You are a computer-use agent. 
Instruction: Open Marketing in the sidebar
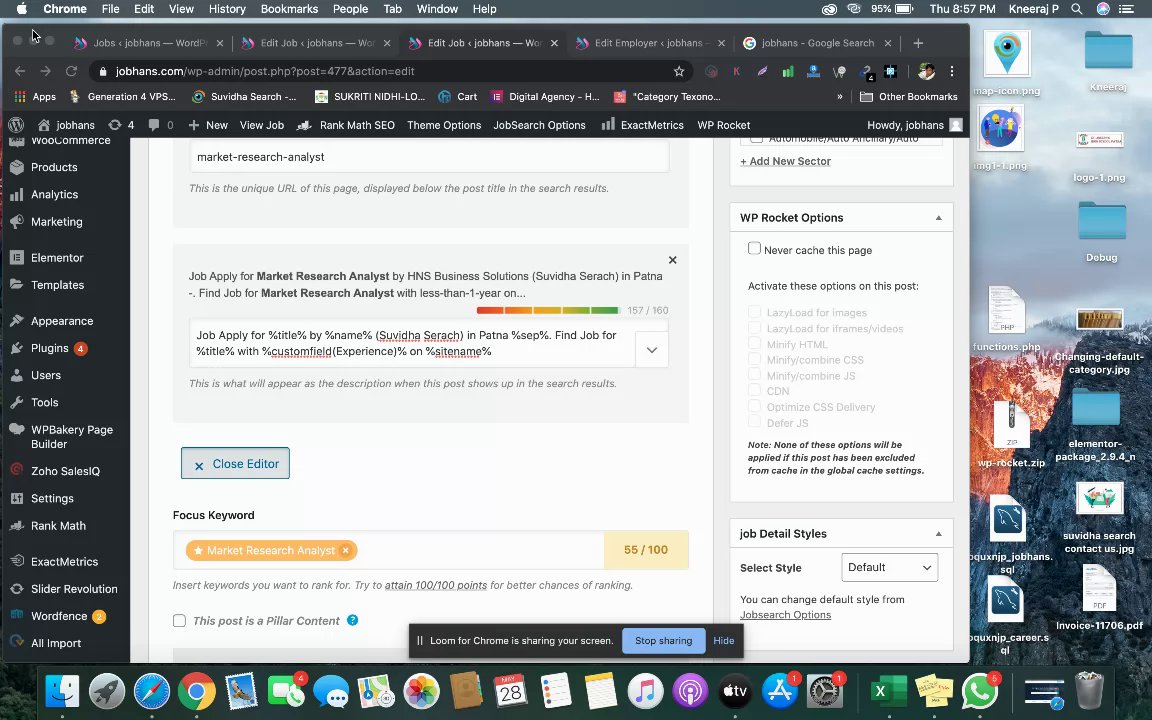coord(57,222)
